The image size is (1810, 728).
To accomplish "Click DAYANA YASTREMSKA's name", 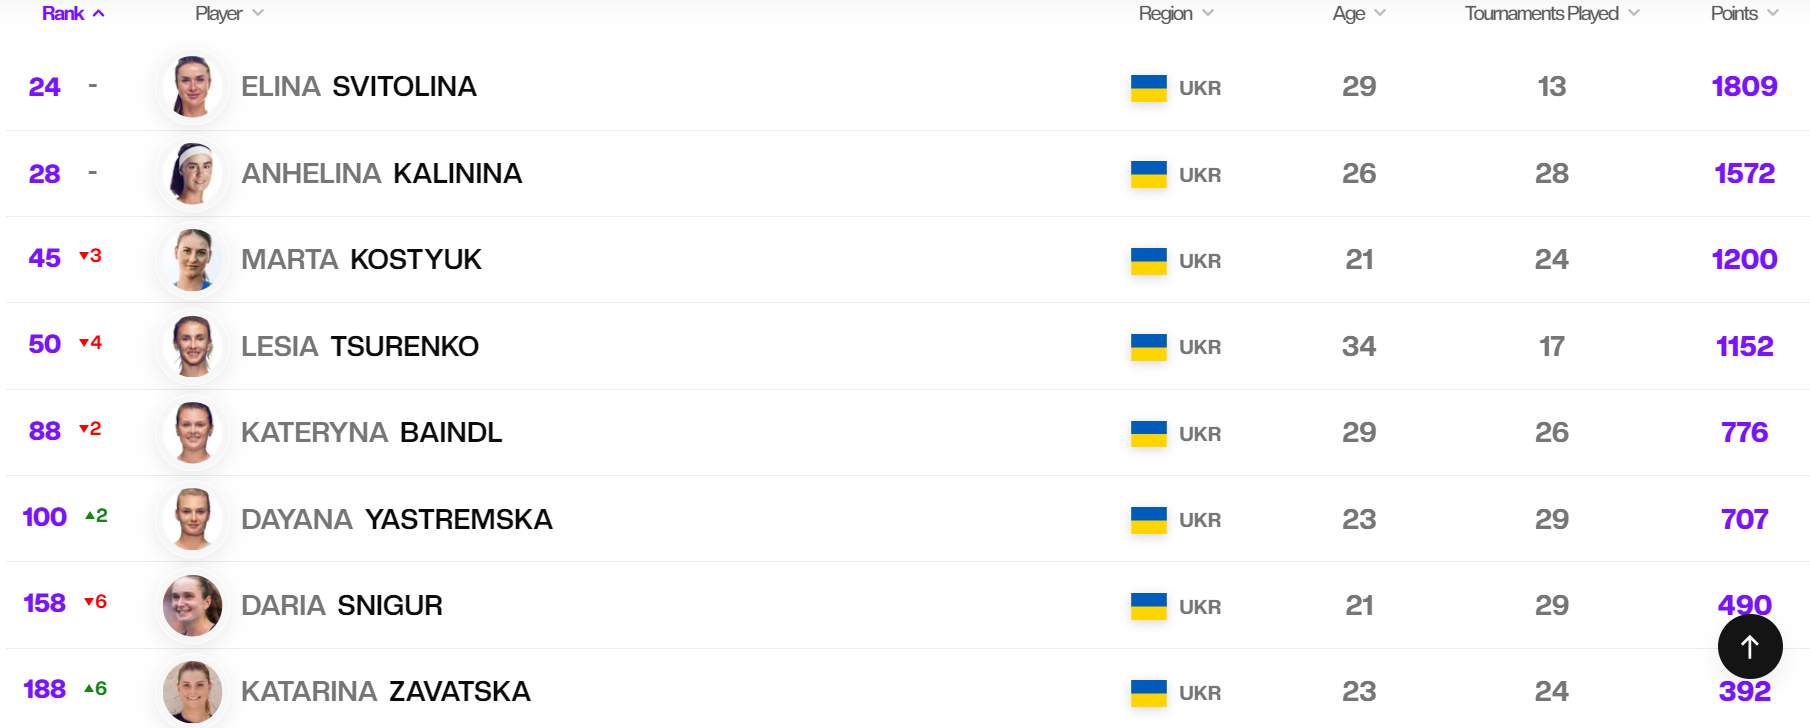I will pos(396,519).
